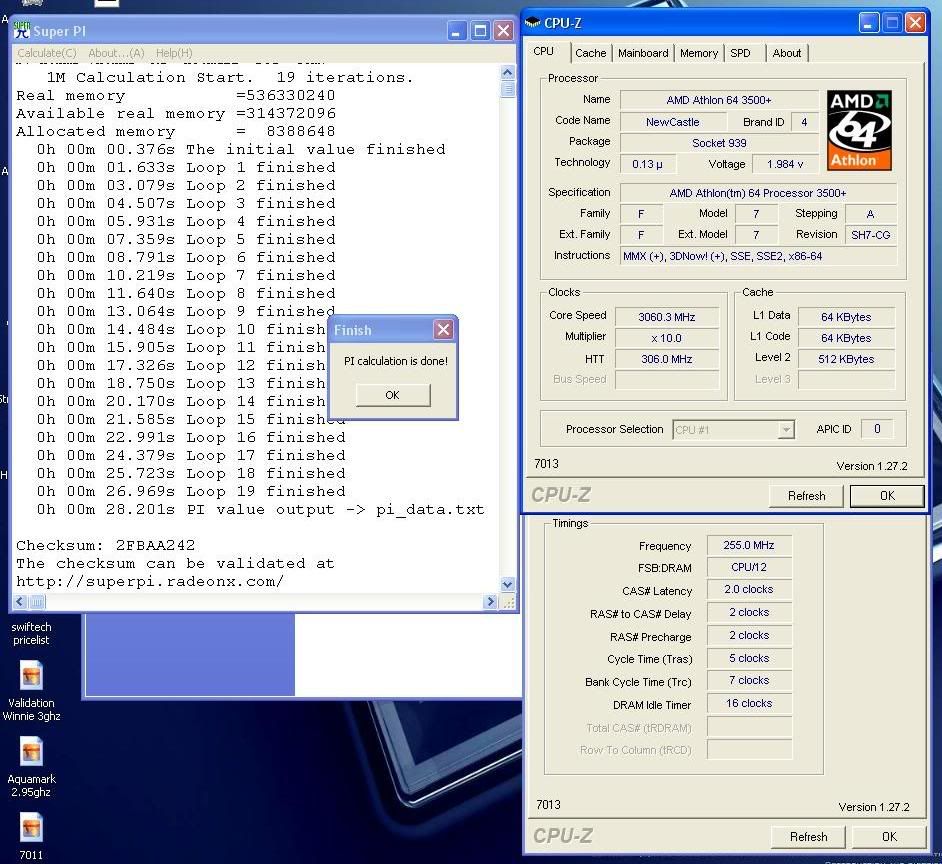942x864 pixels.
Task: Open the Help(H) menu in Super PI
Action: [x=174, y=53]
